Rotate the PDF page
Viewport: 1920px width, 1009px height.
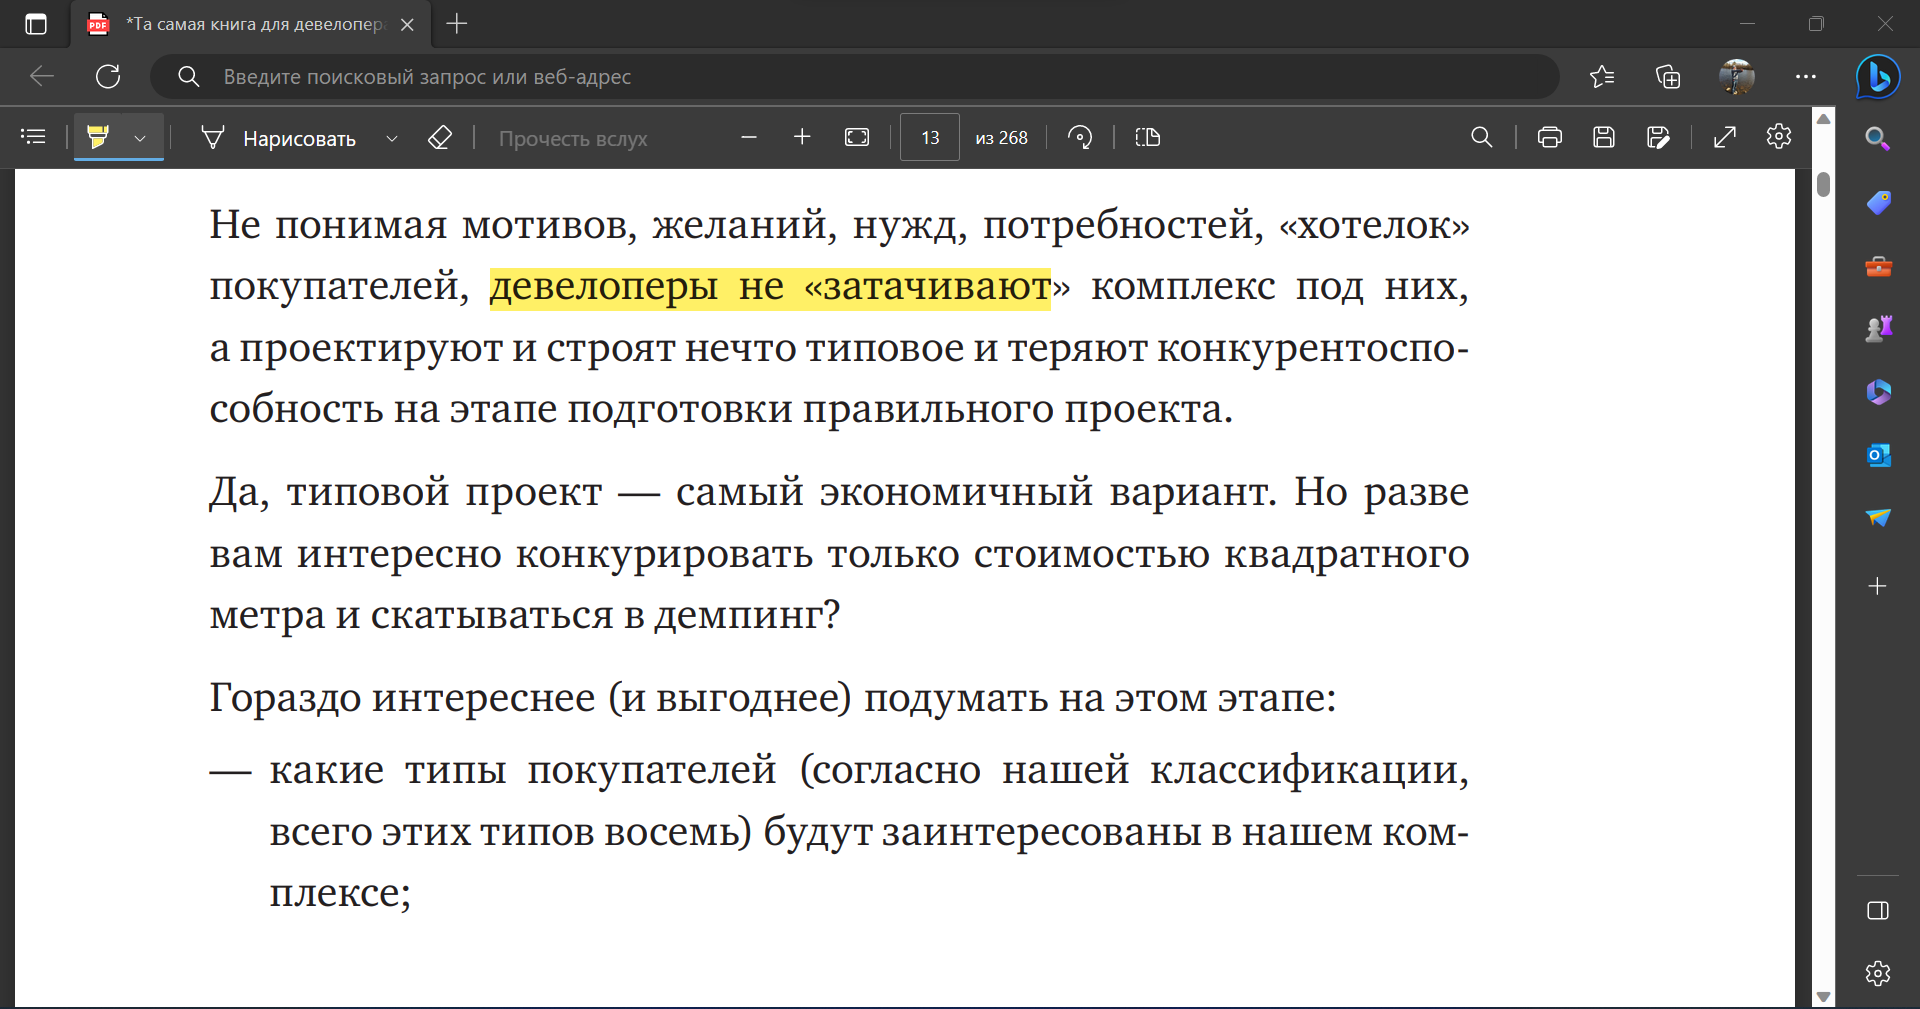(x=1080, y=137)
